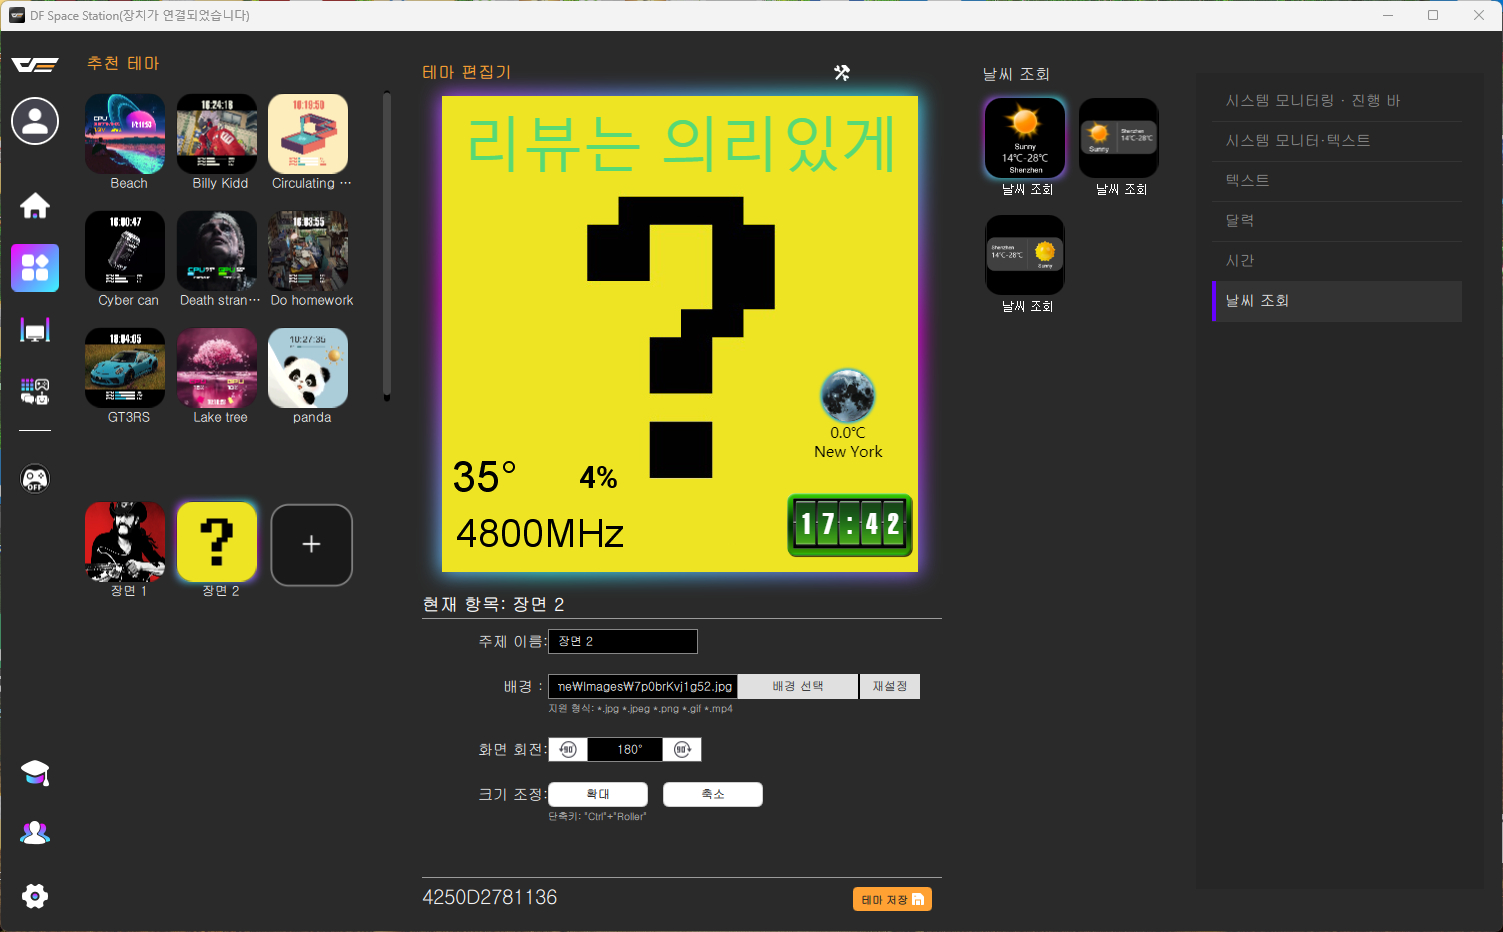Click the 축소 shrink button
Image resolution: width=1503 pixels, height=932 pixels.
click(713, 794)
